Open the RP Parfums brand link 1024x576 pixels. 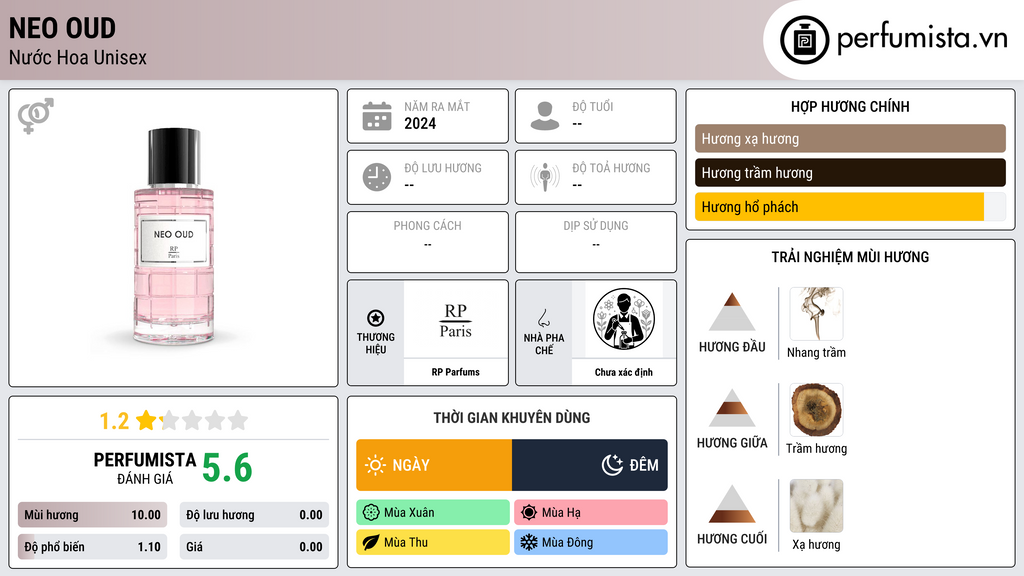point(455,372)
